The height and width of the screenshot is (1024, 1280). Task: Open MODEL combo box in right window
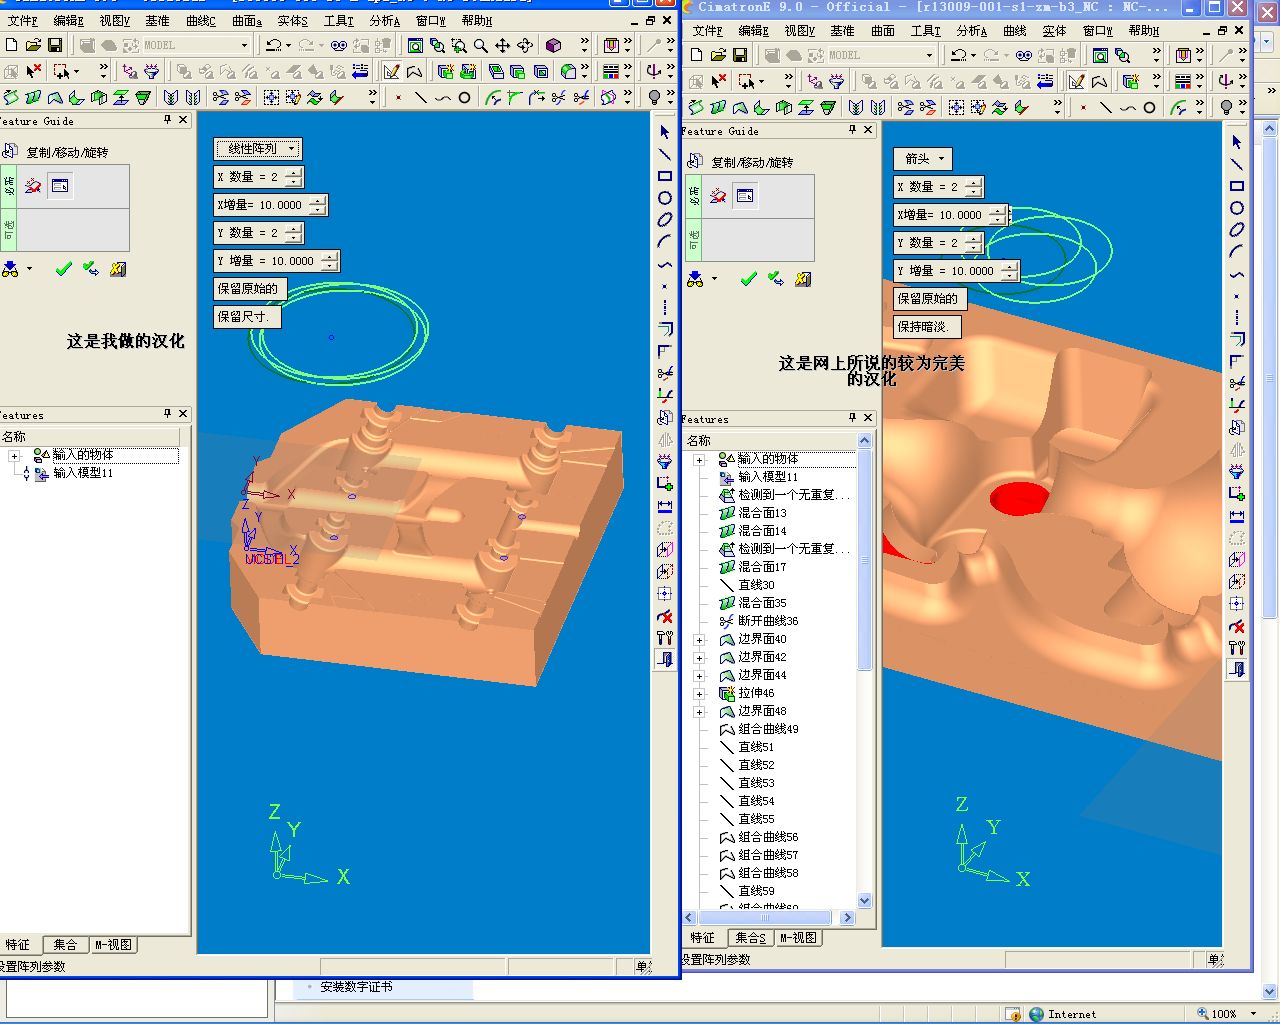coord(880,55)
